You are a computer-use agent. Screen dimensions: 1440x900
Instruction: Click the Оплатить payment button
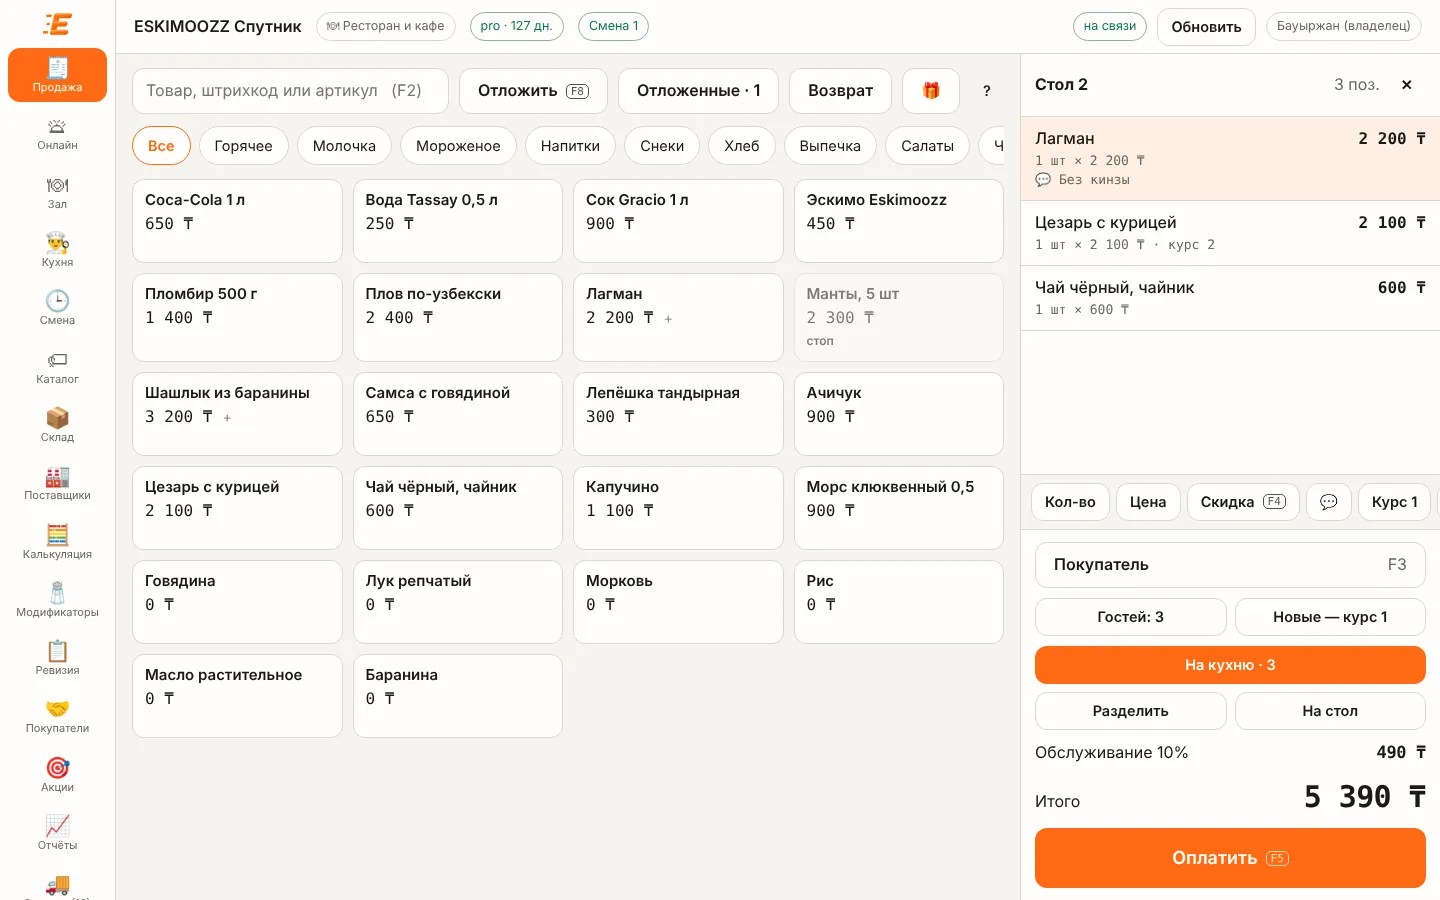point(1230,858)
